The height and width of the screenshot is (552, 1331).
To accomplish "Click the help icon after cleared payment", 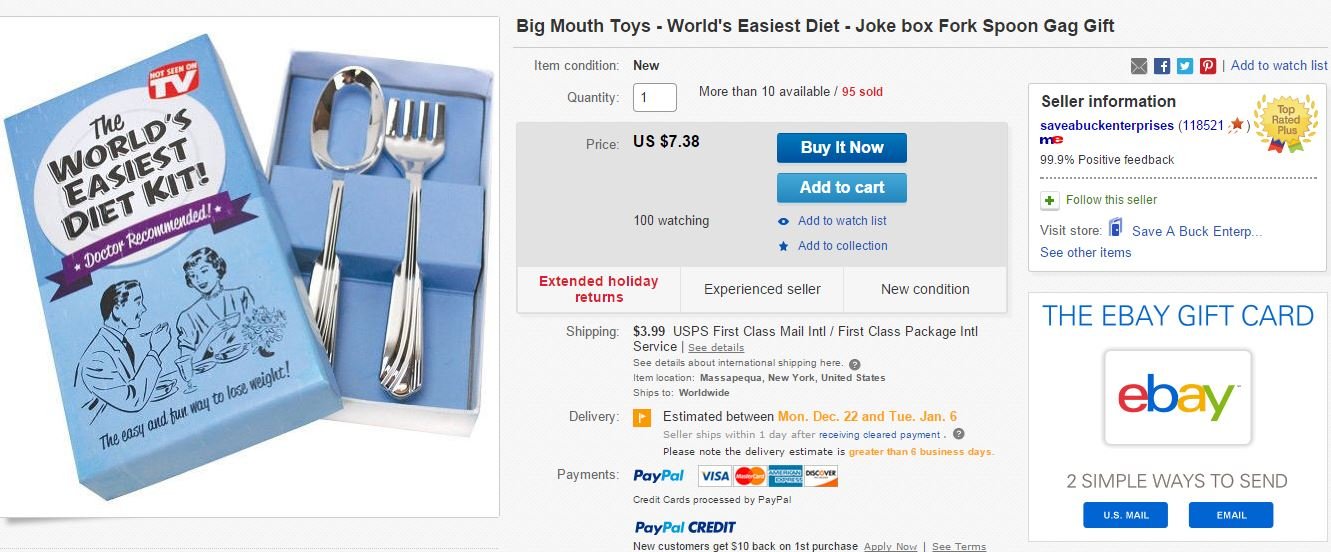I will tap(958, 435).
